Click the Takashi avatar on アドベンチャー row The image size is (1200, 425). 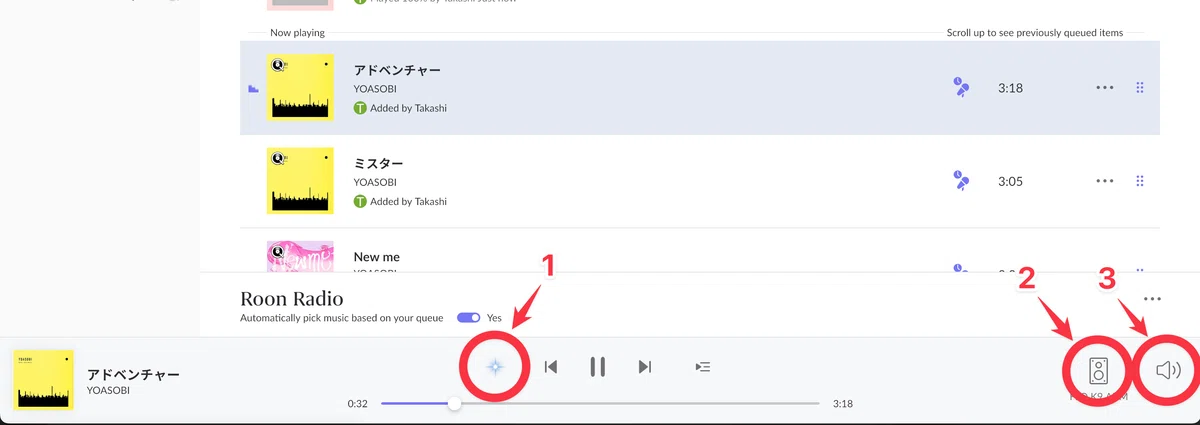coord(360,107)
